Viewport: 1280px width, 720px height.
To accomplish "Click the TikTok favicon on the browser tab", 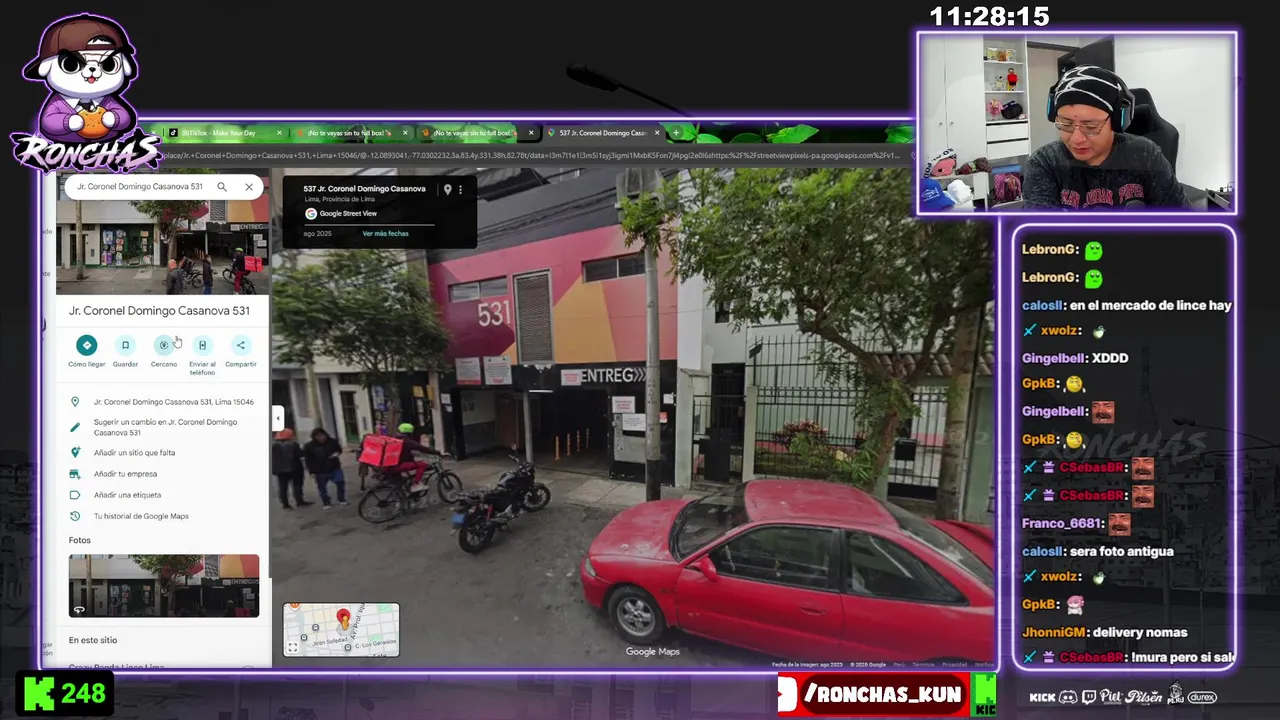I will coord(173,133).
